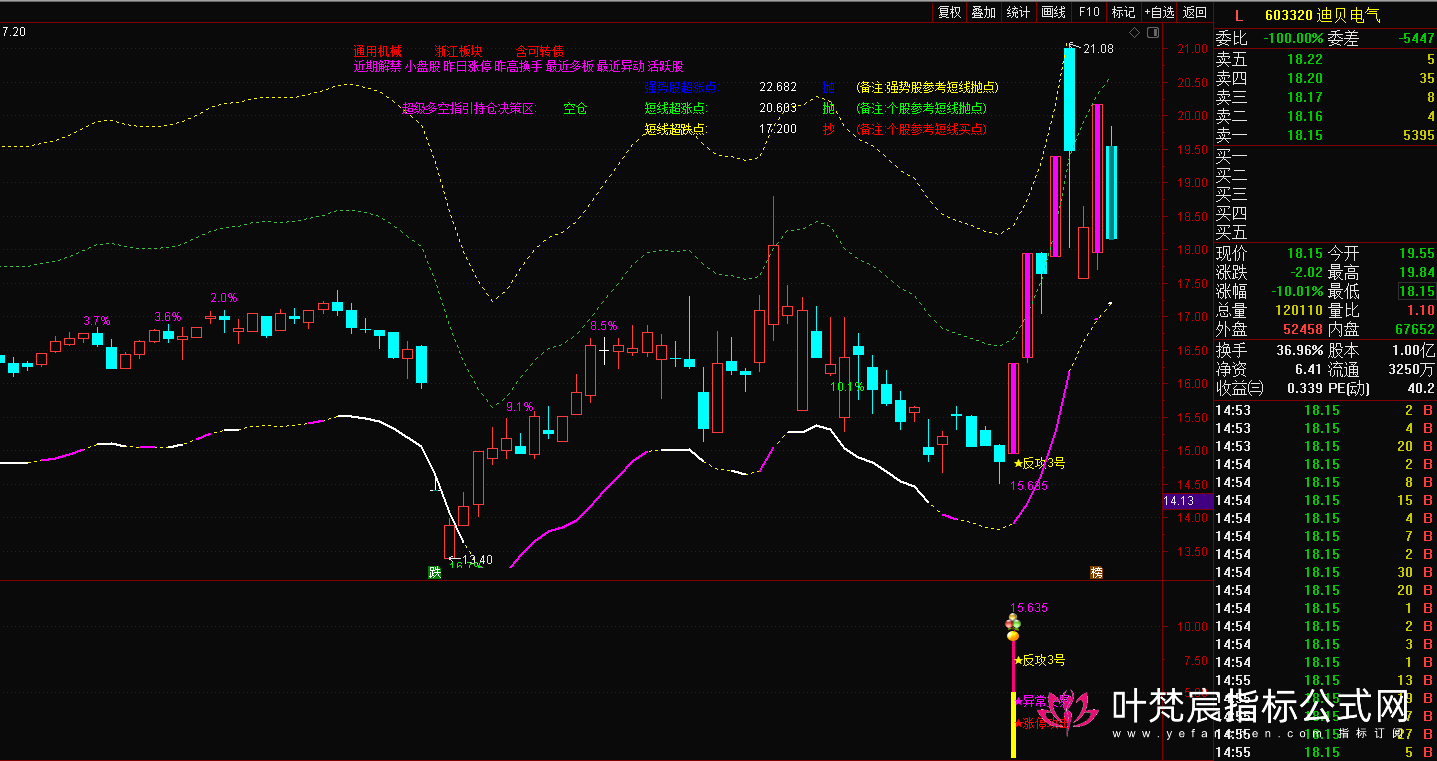
Task: Click the 净资 value 6.41
Action: click(x=1310, y=370)
